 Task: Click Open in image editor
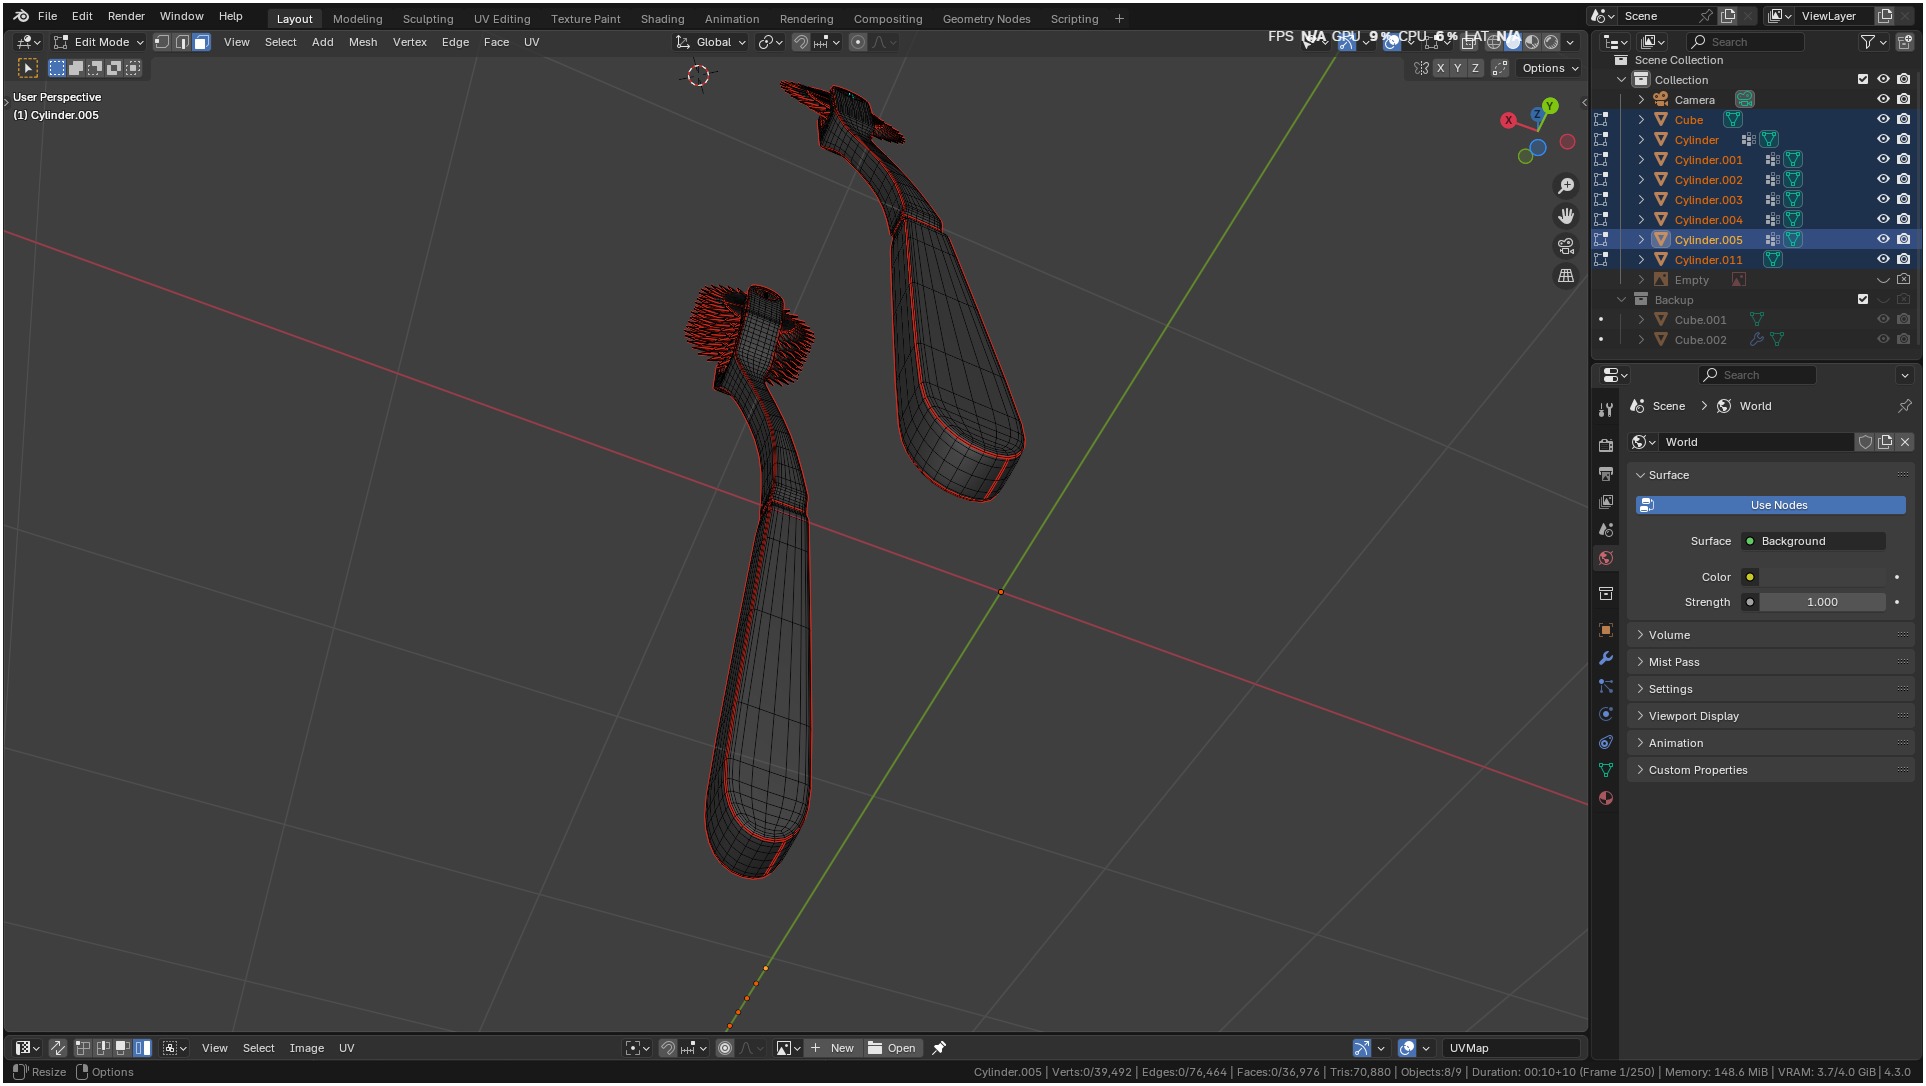coord(892,1048)
